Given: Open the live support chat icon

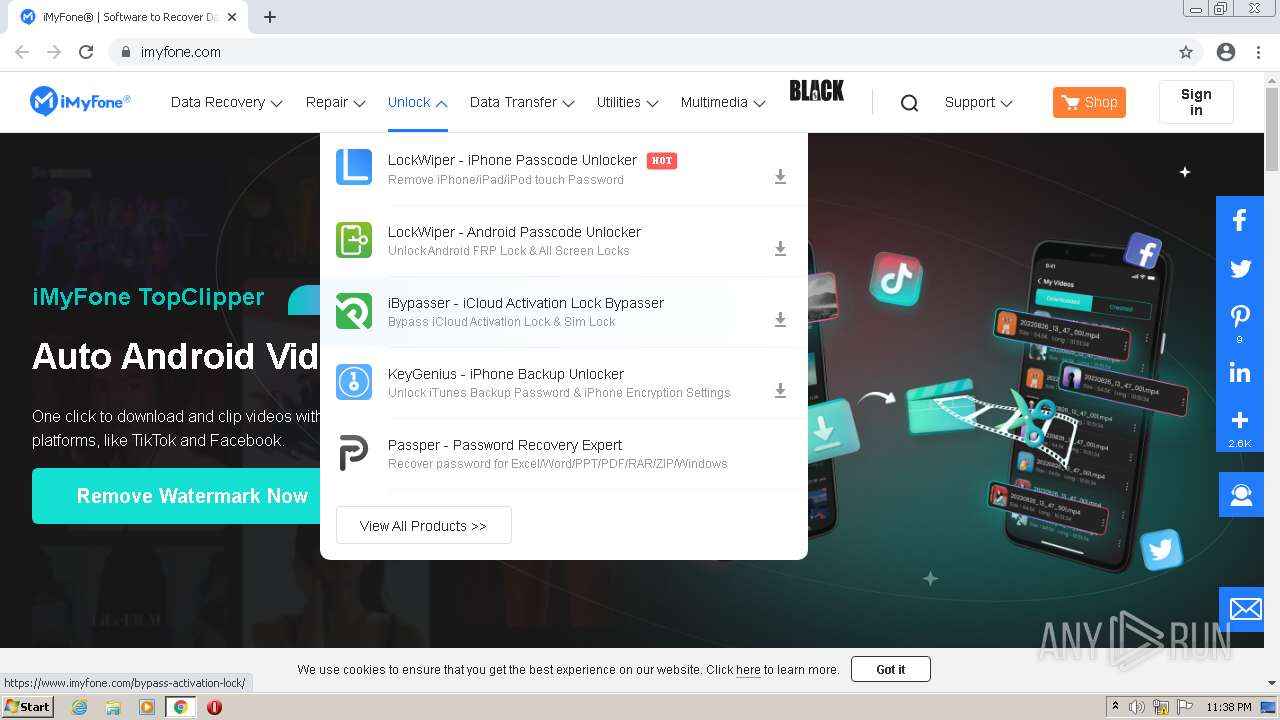Looking at the screenshot, I should click(x=1241, y=495).
